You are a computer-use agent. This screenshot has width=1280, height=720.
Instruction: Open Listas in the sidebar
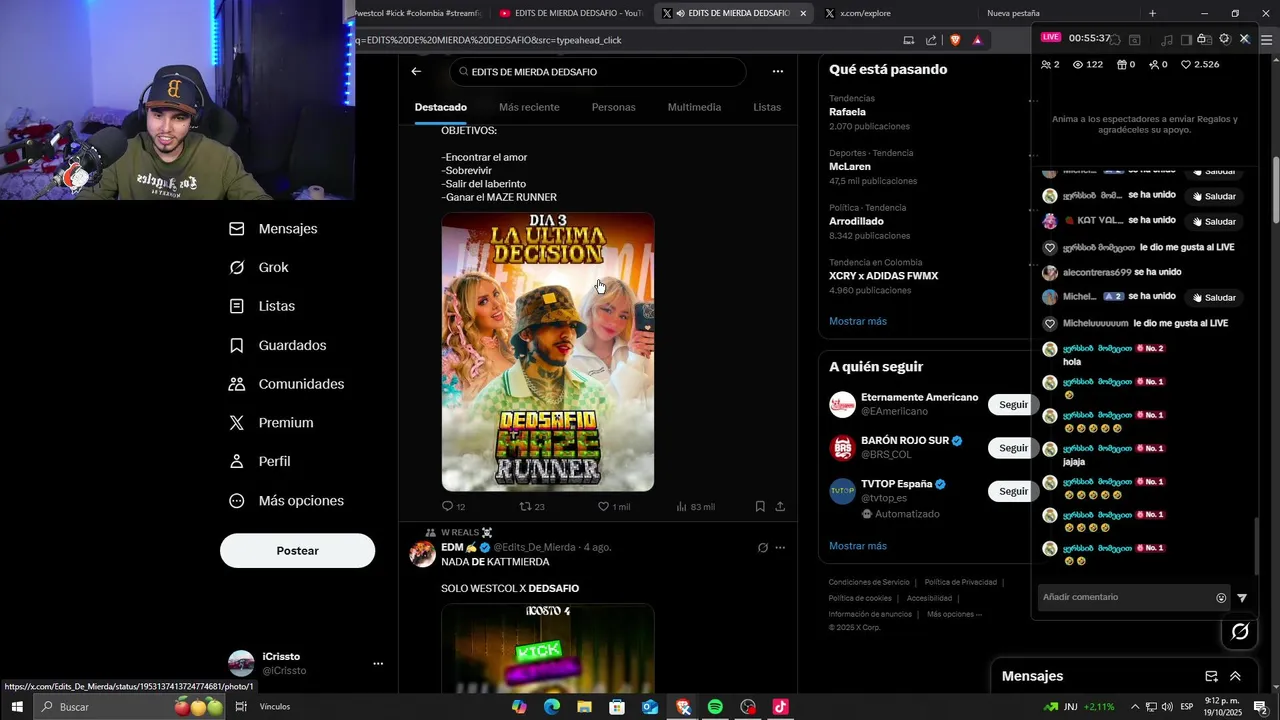pyautogui.click(x=262, y=306)
